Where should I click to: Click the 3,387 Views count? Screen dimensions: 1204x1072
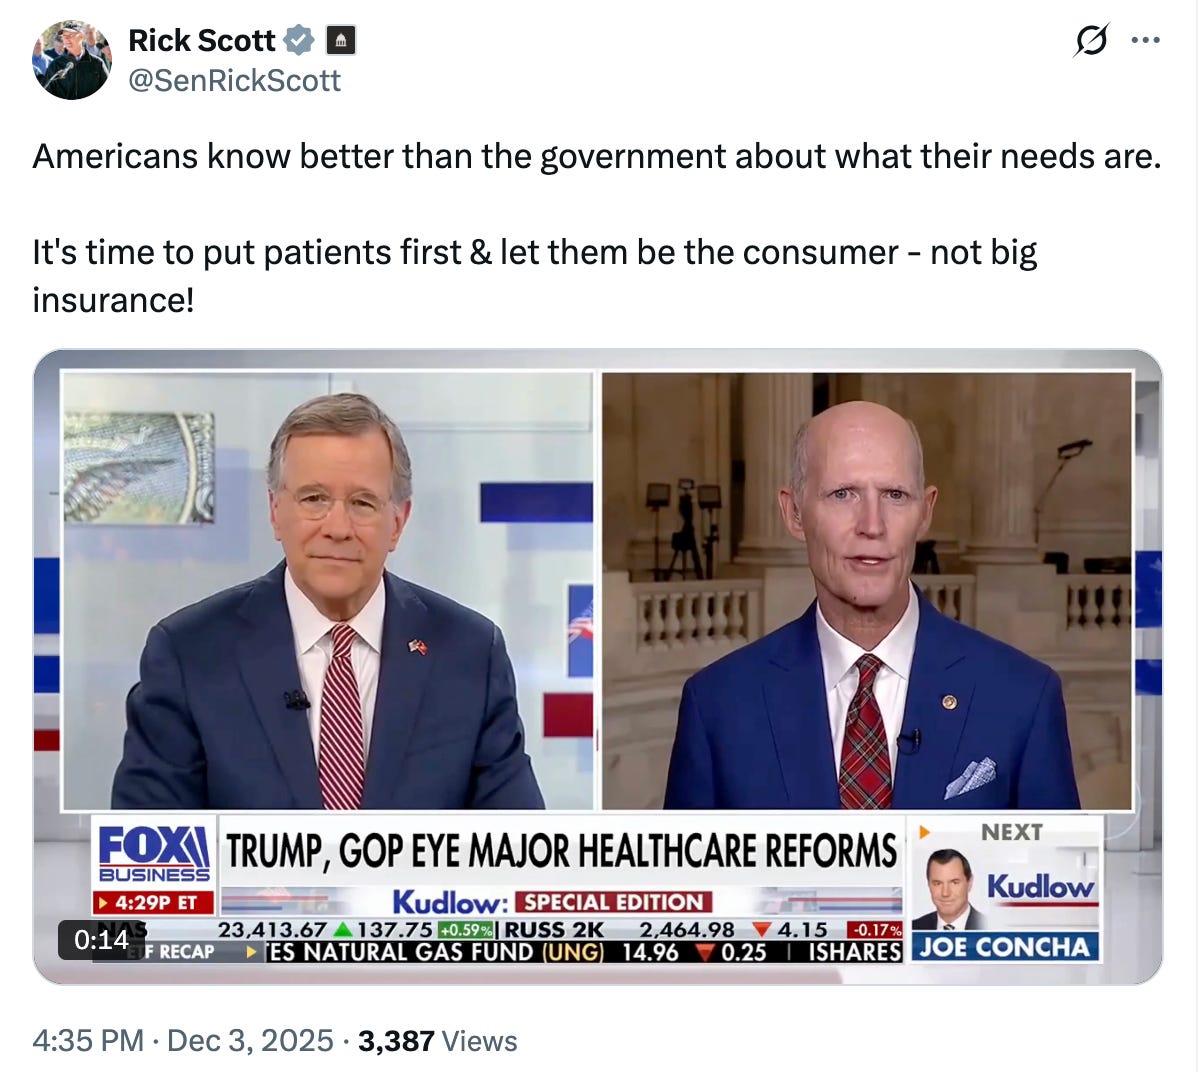coord(438,1040)
